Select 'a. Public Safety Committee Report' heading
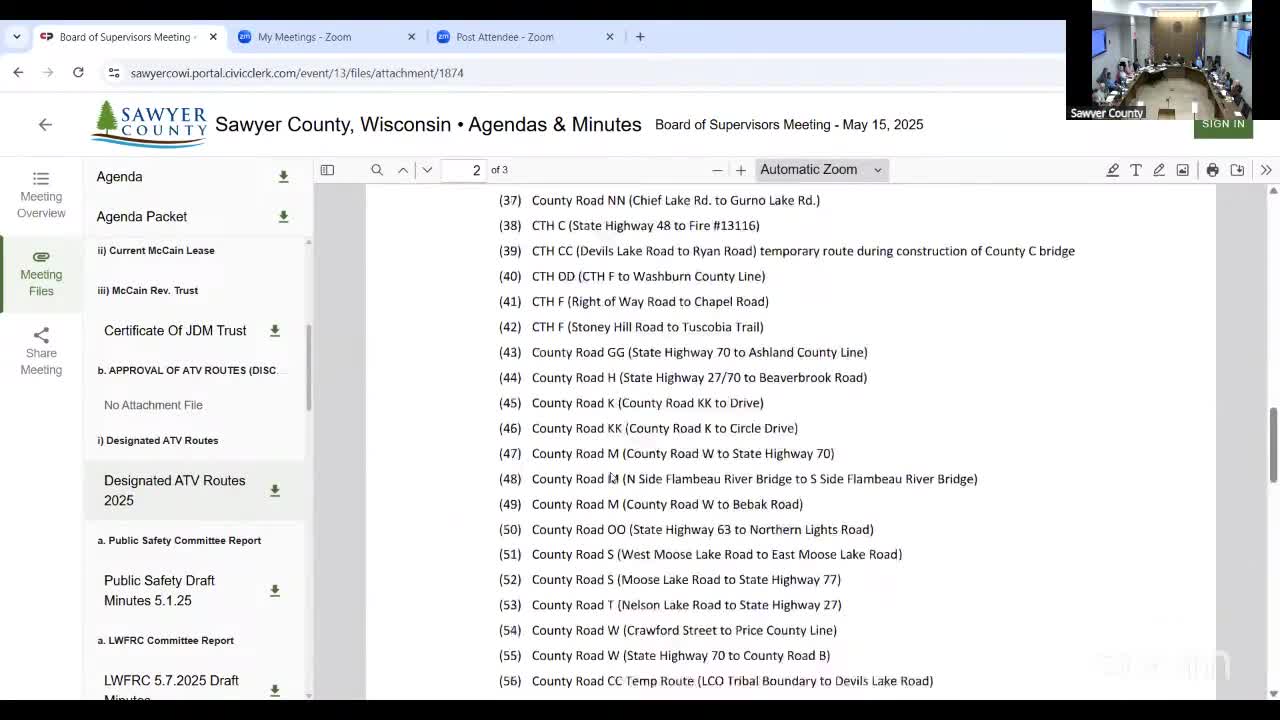This screenshot has width=1280, height=720. (x=179, y=540)
